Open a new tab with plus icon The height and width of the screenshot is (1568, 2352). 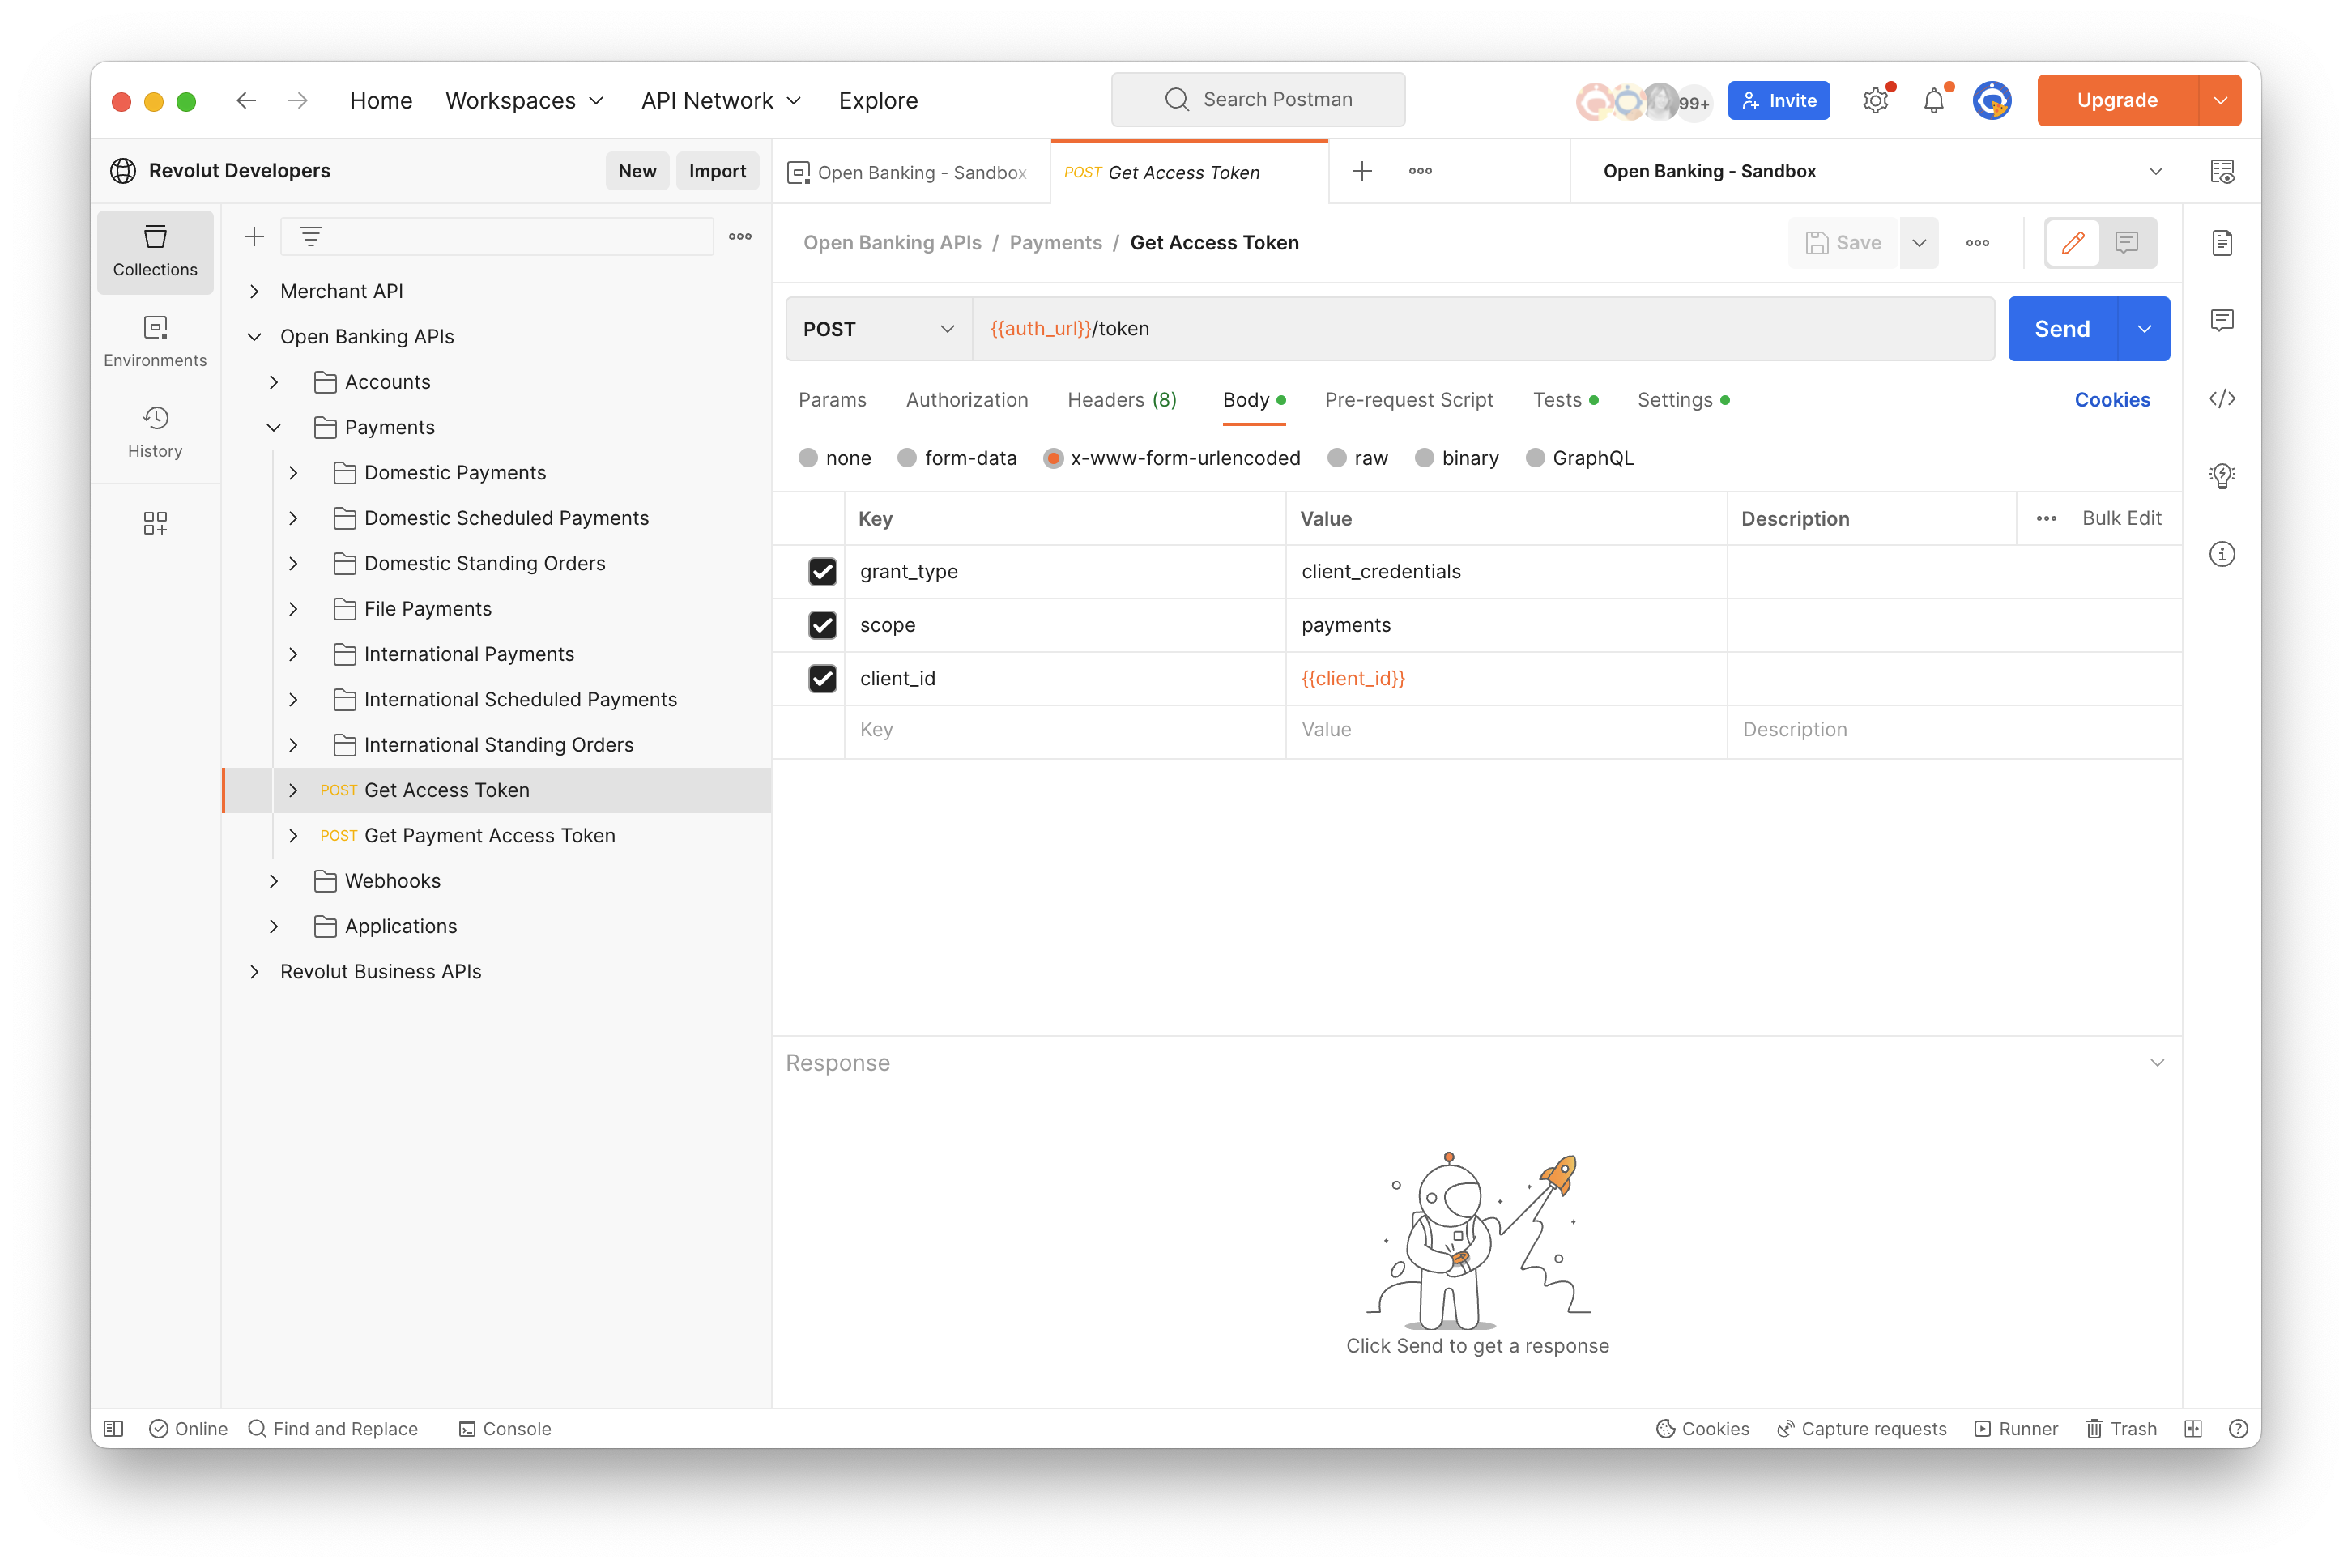pos(1362,171)
